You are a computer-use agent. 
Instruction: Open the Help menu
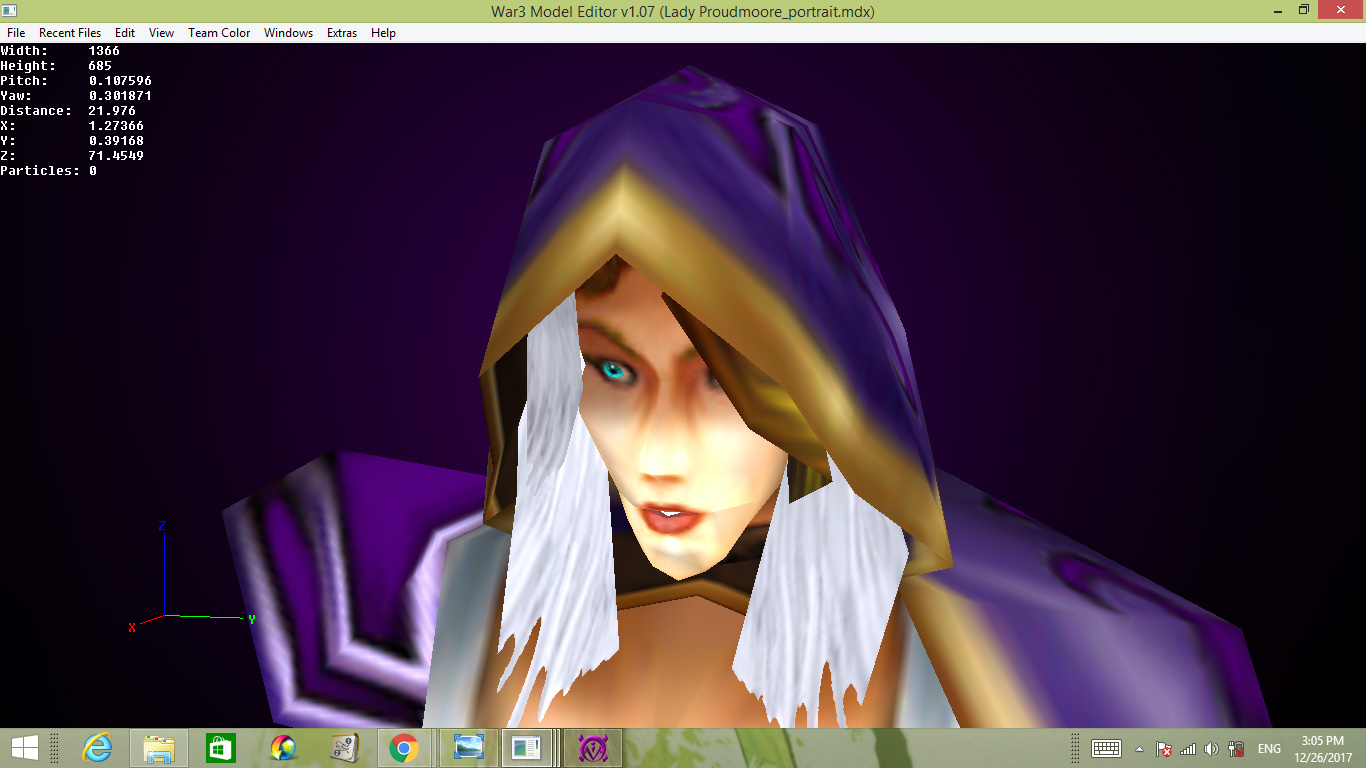[383, 33]
